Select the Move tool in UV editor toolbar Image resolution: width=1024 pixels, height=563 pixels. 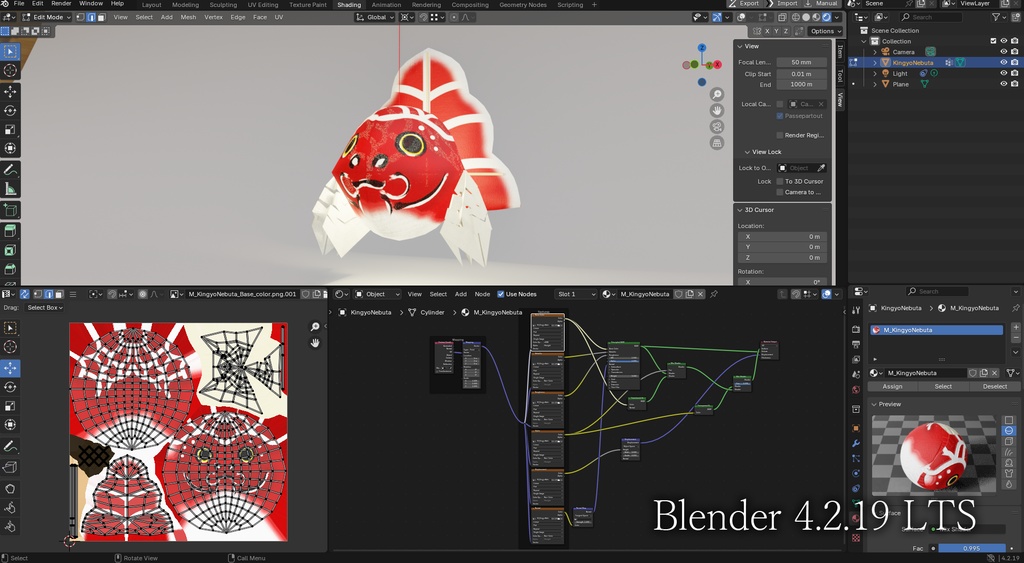[10, 368]
